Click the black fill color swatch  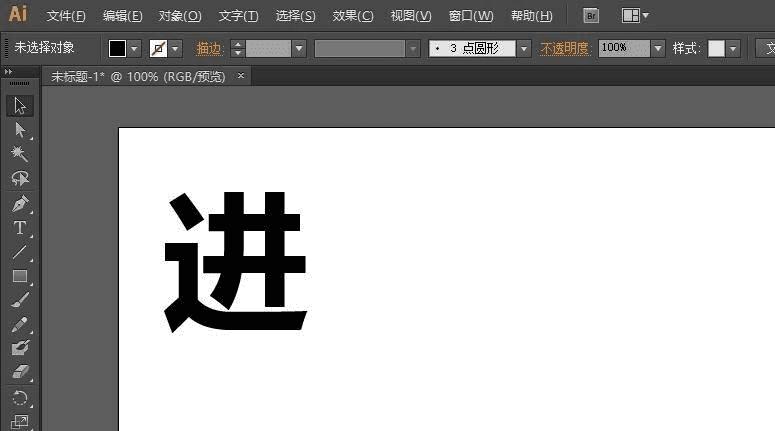(117, 48)
